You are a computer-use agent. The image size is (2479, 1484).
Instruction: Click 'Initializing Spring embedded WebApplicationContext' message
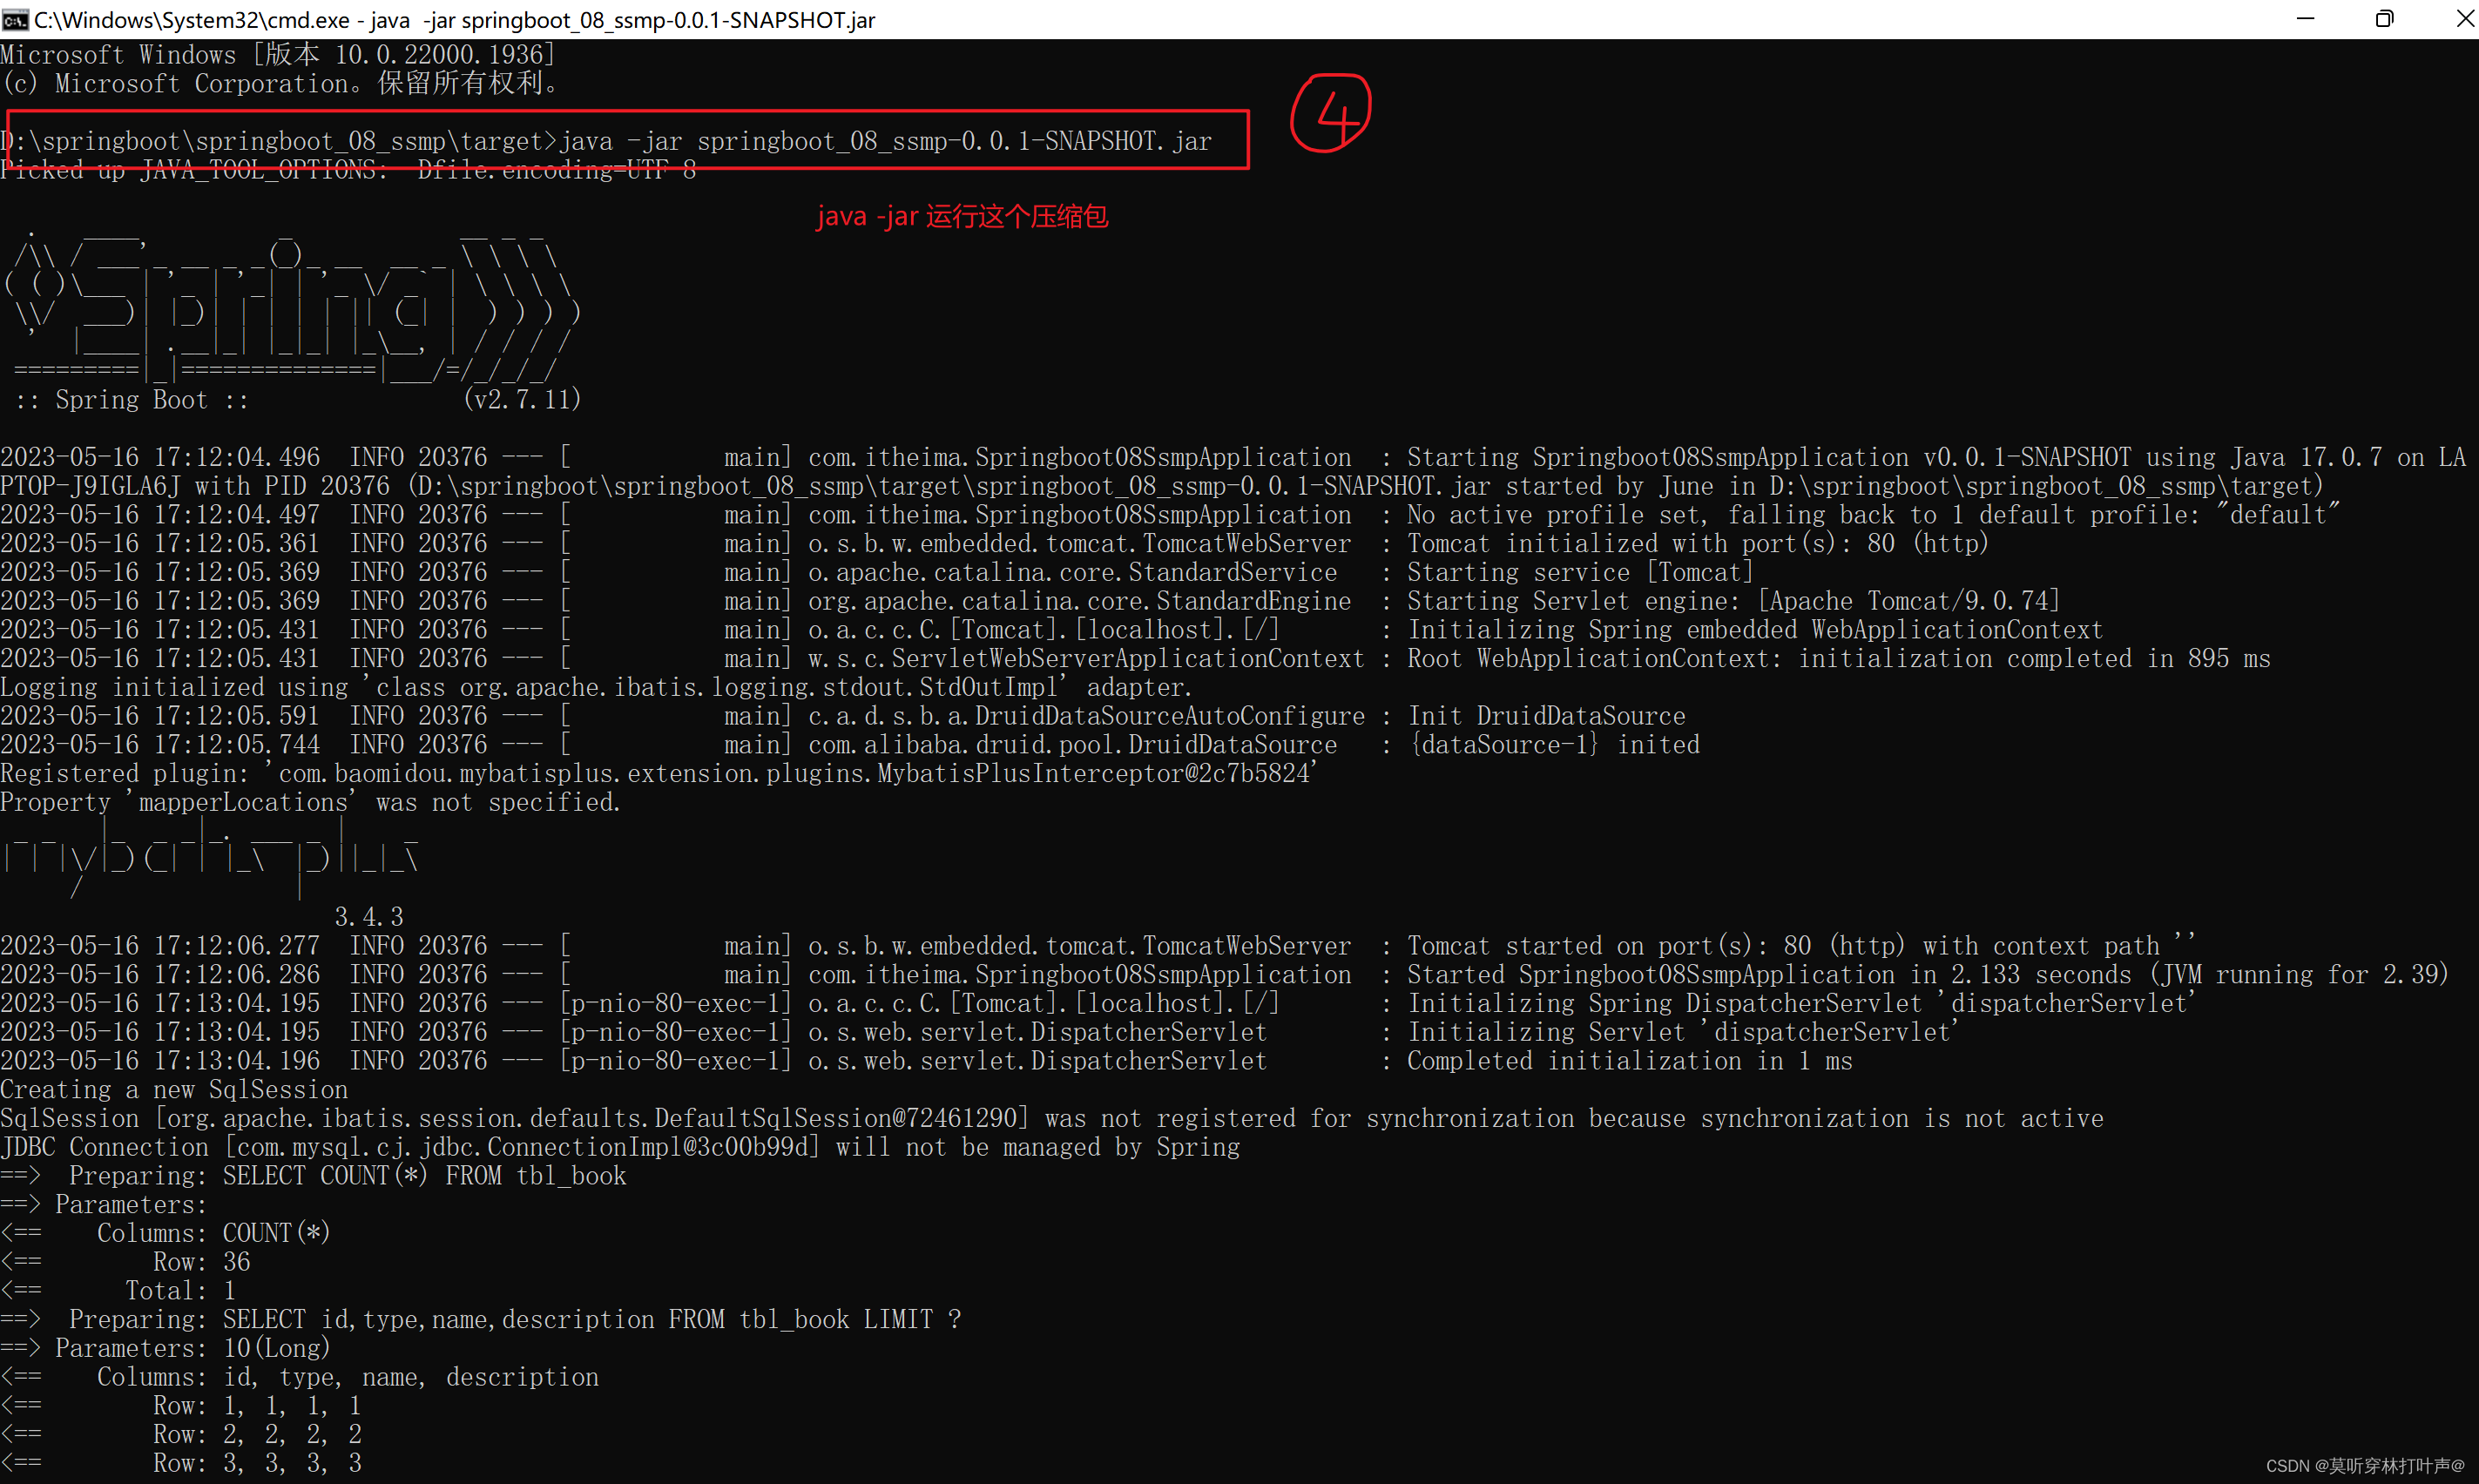(x=1755, y=630)
